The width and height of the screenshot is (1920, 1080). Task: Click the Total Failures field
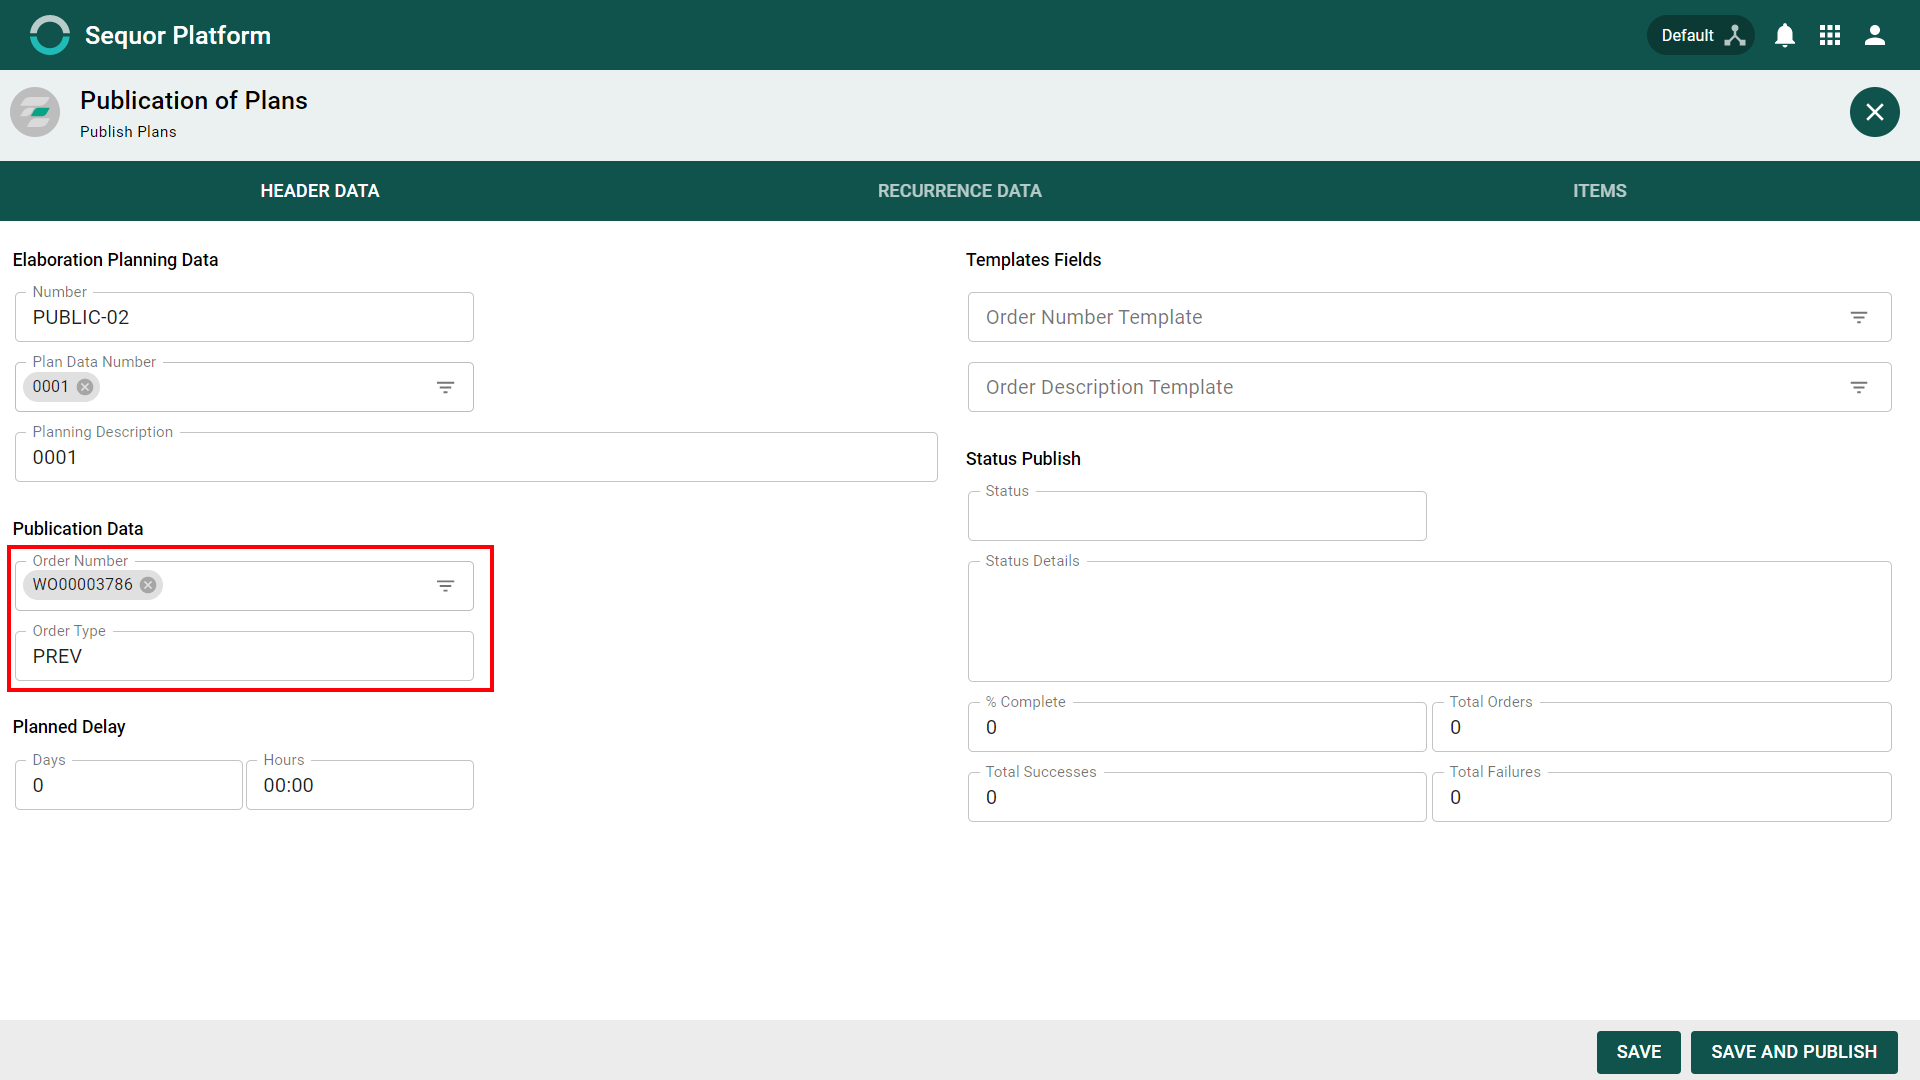[1661, 797]
